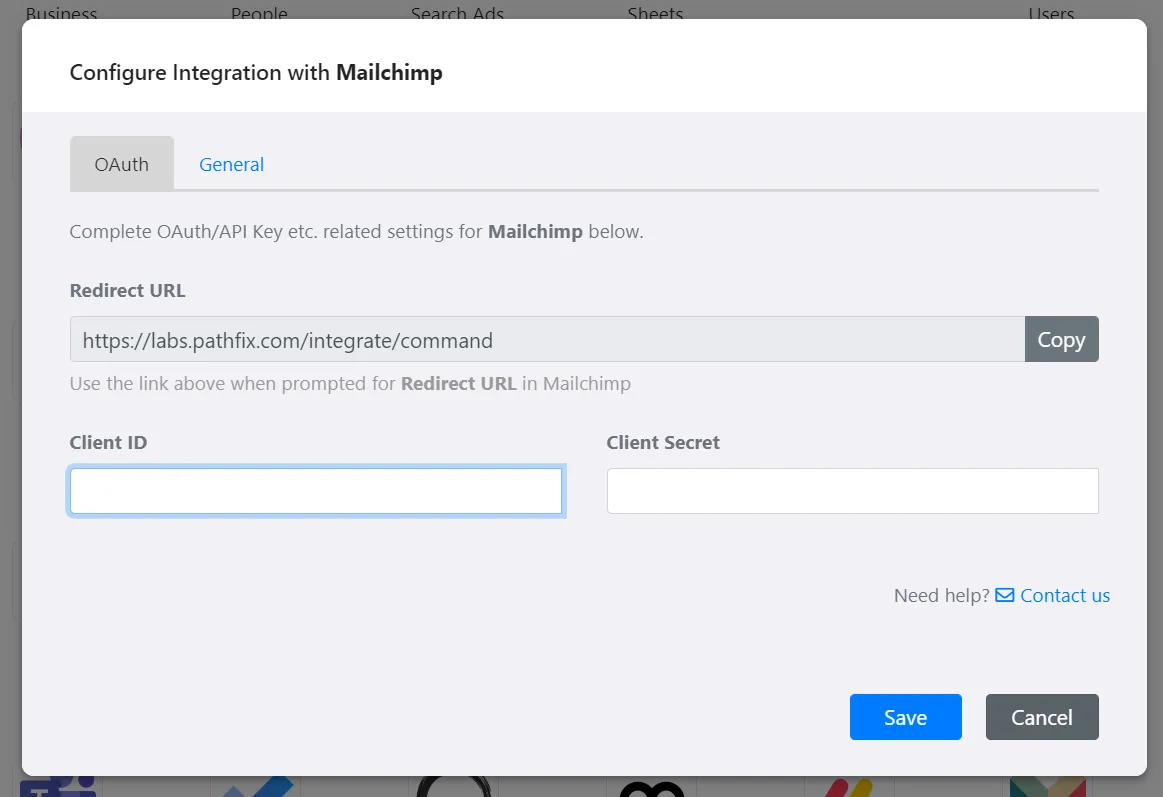Screen dimensions: 1163x797
Task: Click the 'Client ID' label
Action: (x=108, y=443)
